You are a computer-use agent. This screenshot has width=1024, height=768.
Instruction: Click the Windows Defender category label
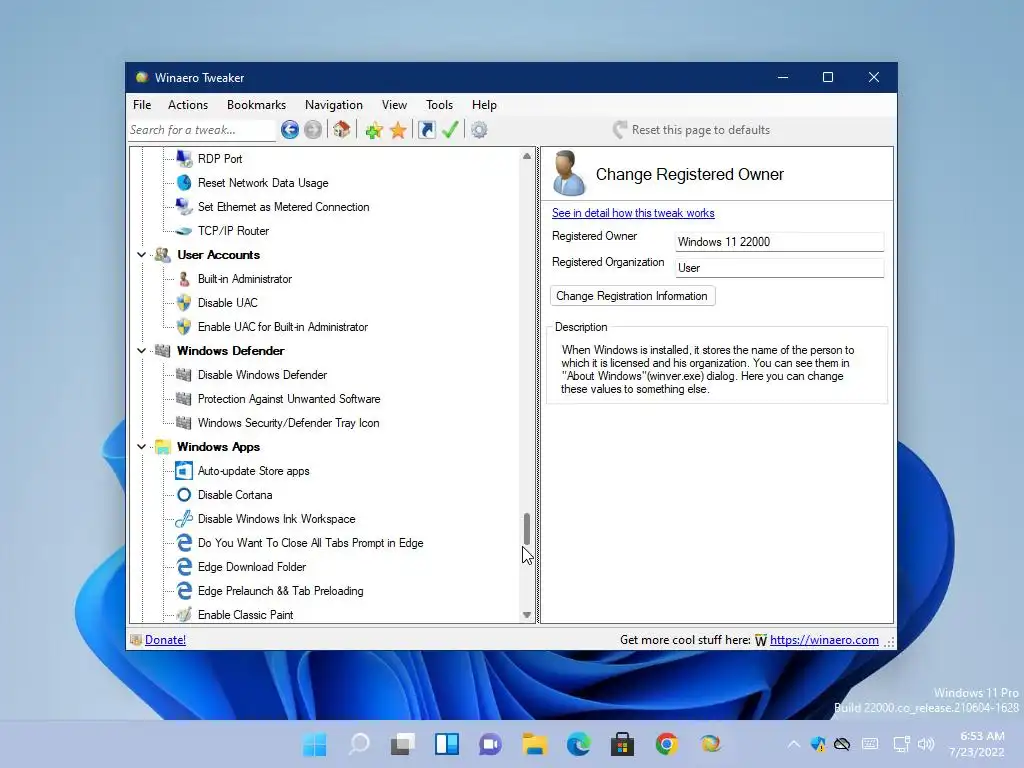230,351
